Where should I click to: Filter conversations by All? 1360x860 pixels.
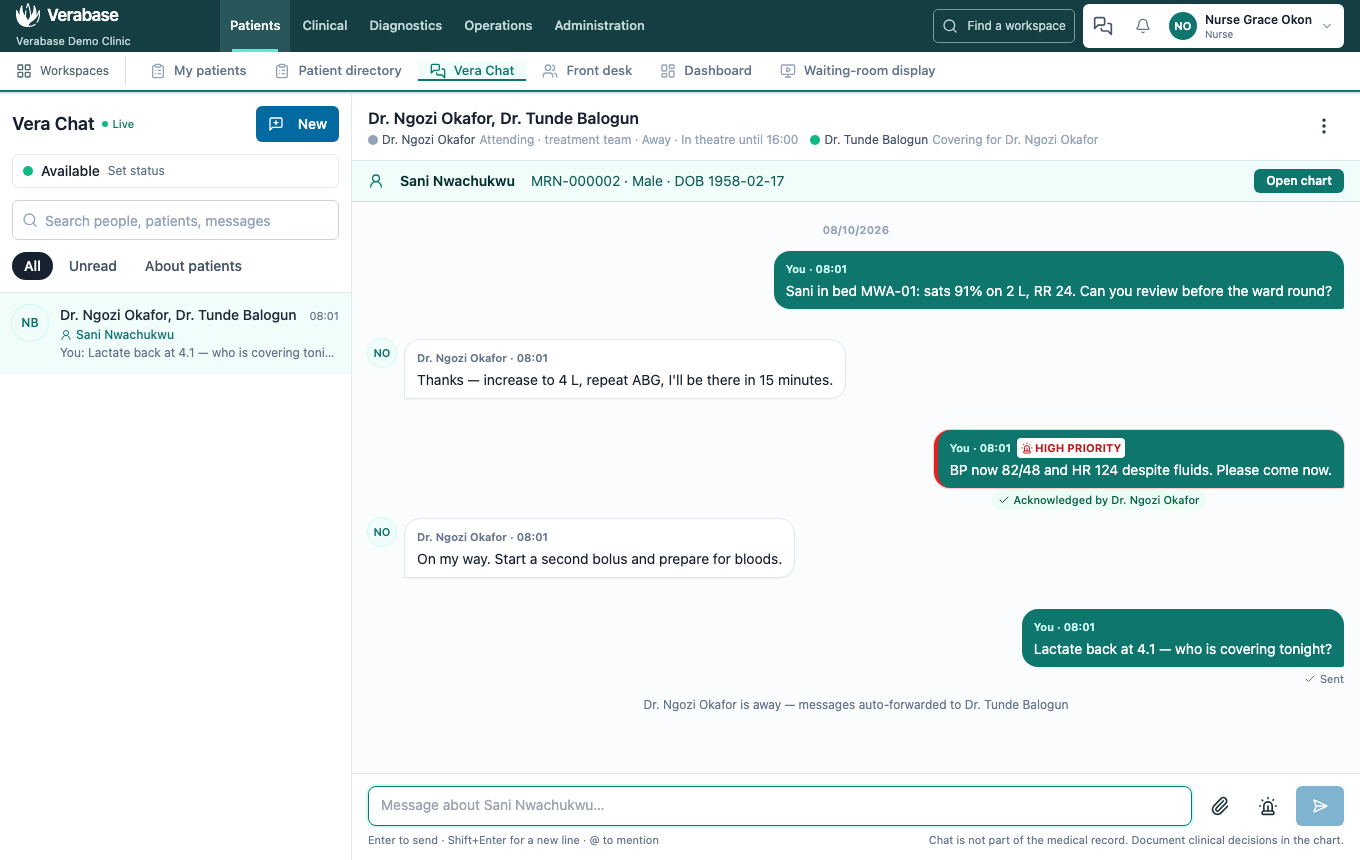tap(32, 266)
